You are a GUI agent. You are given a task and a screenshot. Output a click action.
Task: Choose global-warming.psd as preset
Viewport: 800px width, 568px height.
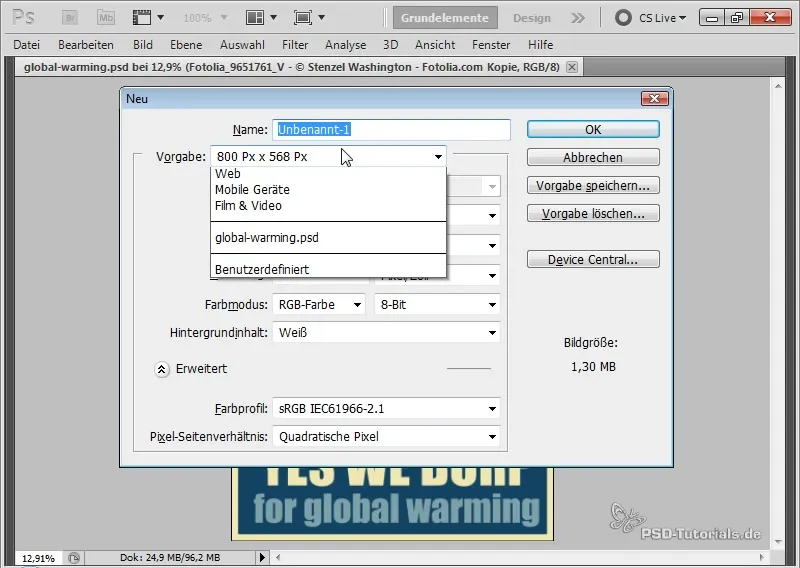tap(328, 238)
